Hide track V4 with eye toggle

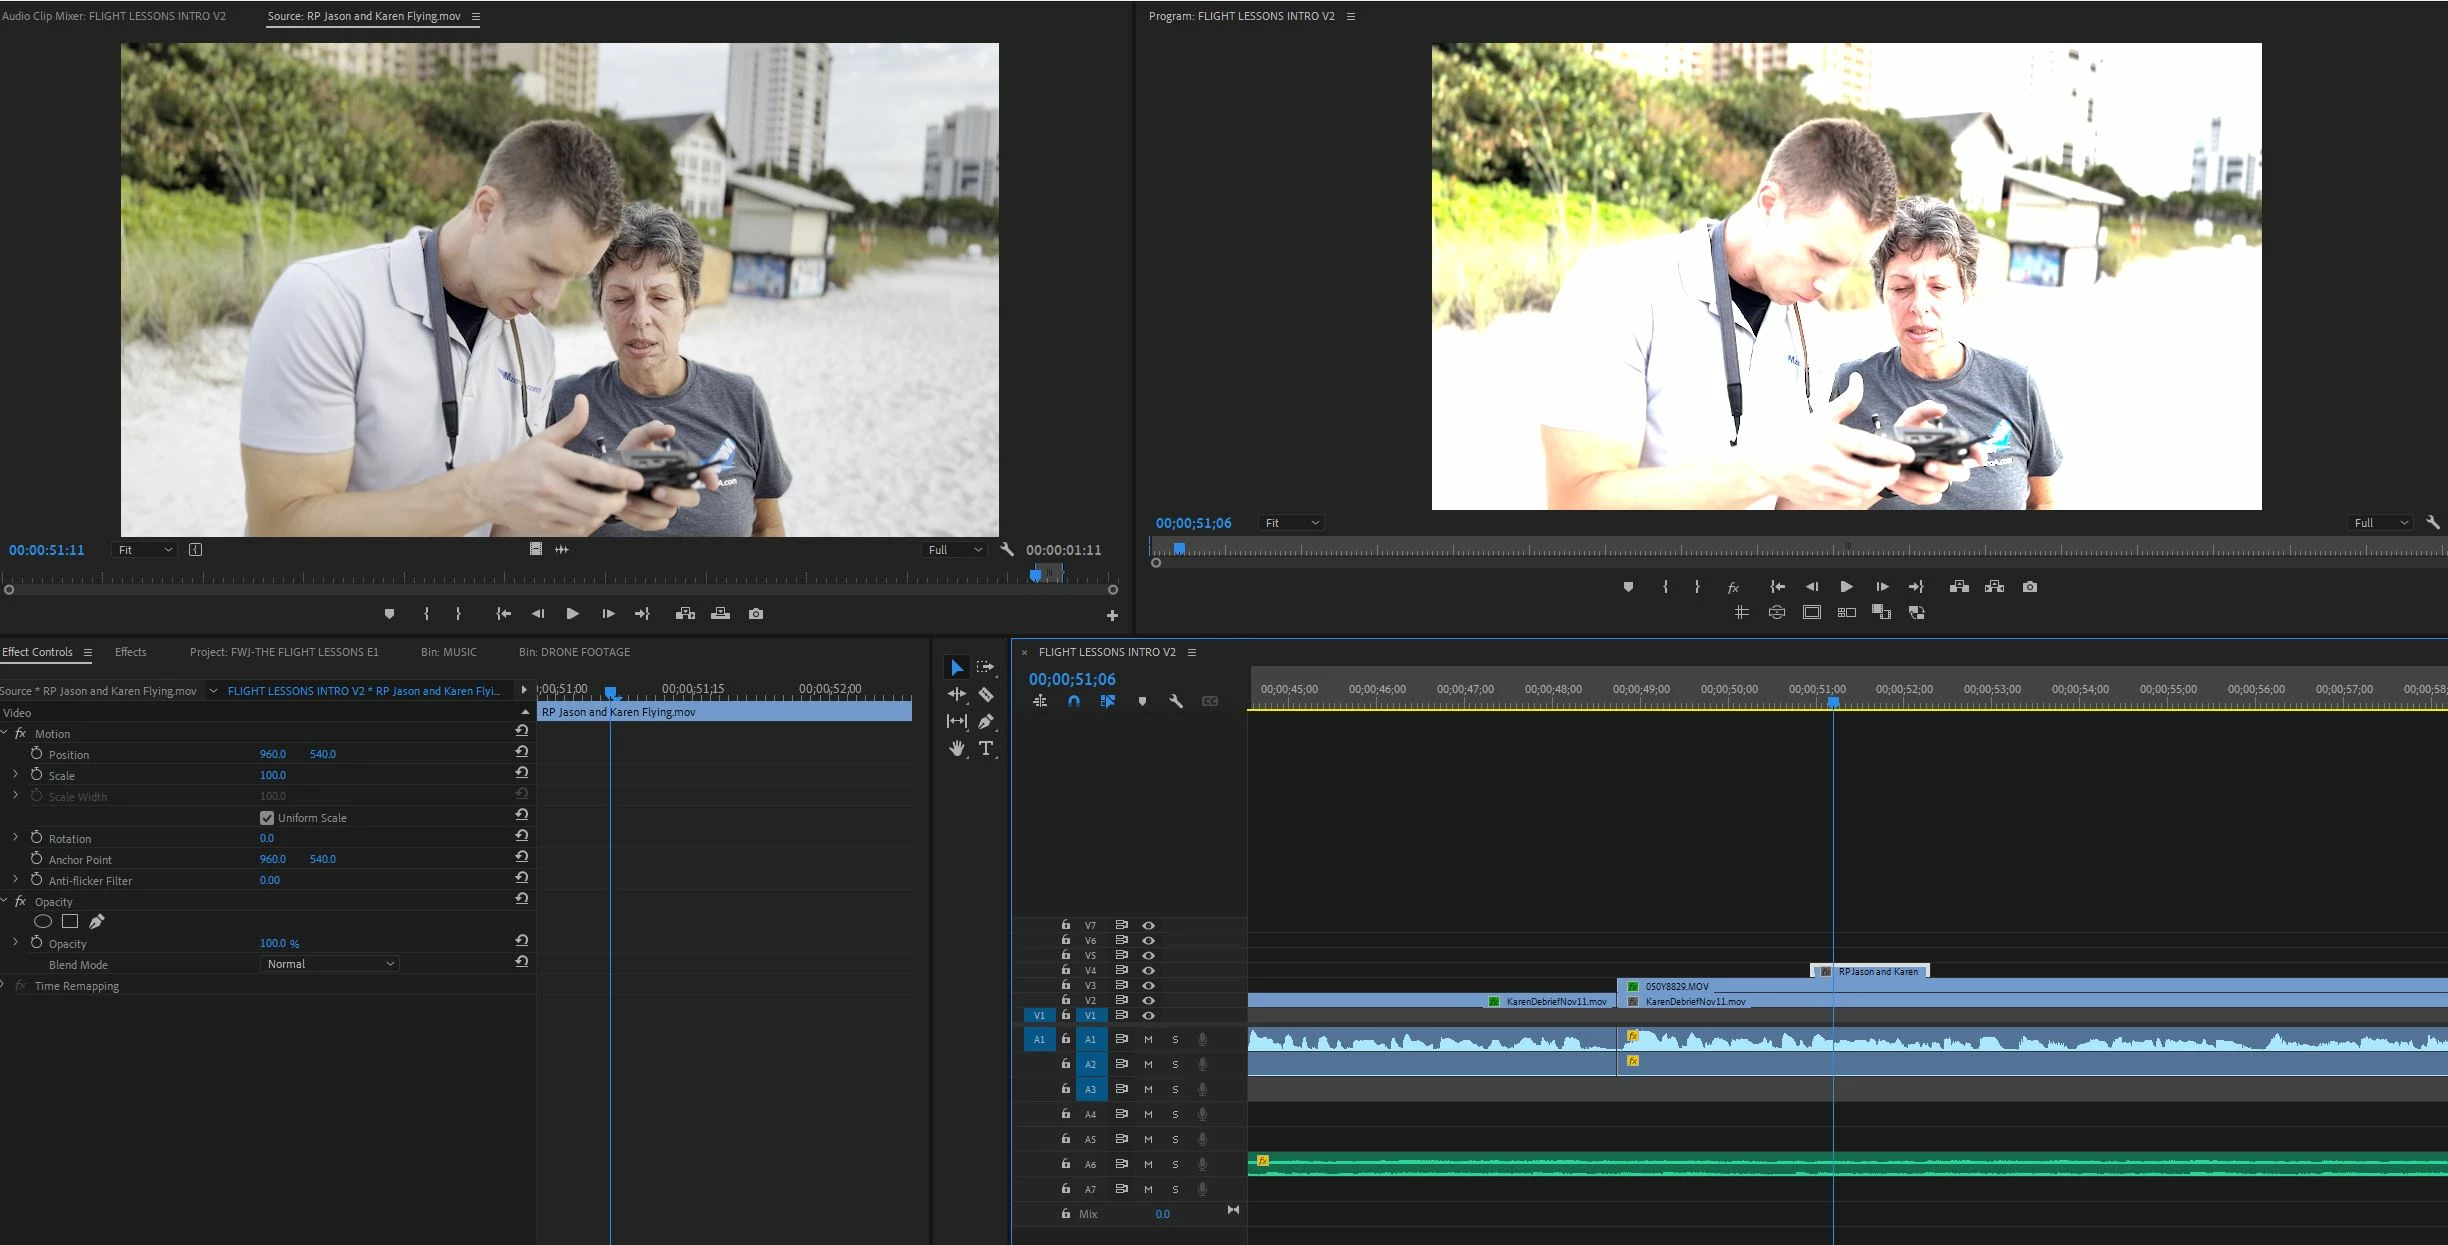1148,970
